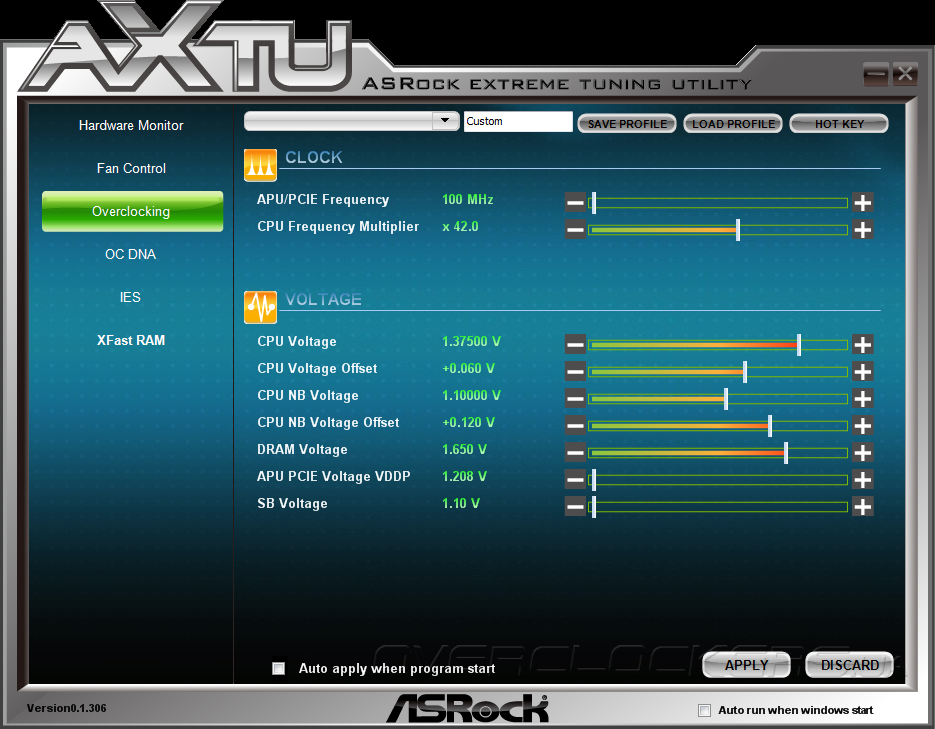Viewport: 935px width, 729px height.
Task: Close the AXTU utility window
Action: [x=905, y=75]
